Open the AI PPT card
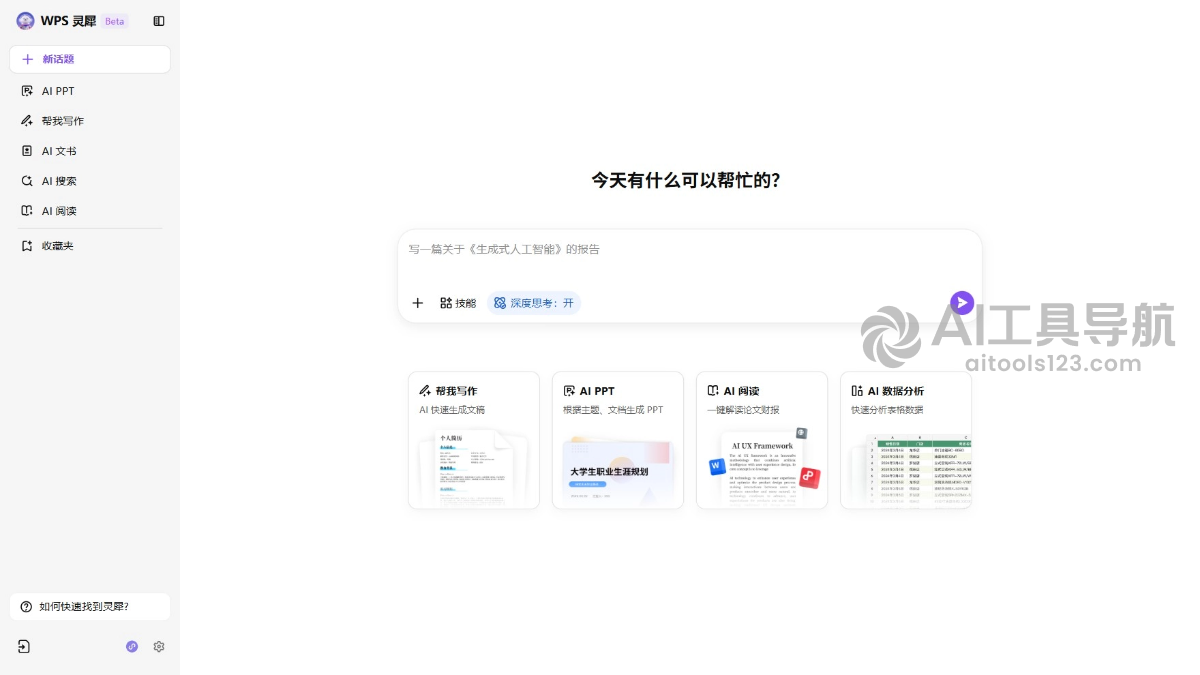This screenshot has width=1200, height=675. tap(618, 440)
